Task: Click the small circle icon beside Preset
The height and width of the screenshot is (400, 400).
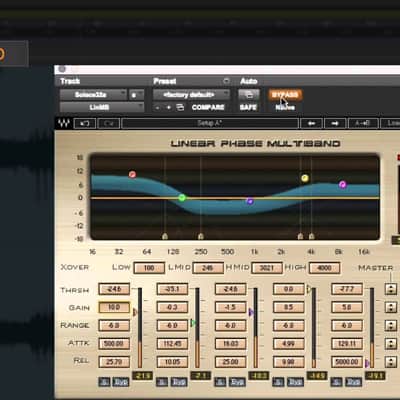Action: pyautogui.click(x=226, y=81)
